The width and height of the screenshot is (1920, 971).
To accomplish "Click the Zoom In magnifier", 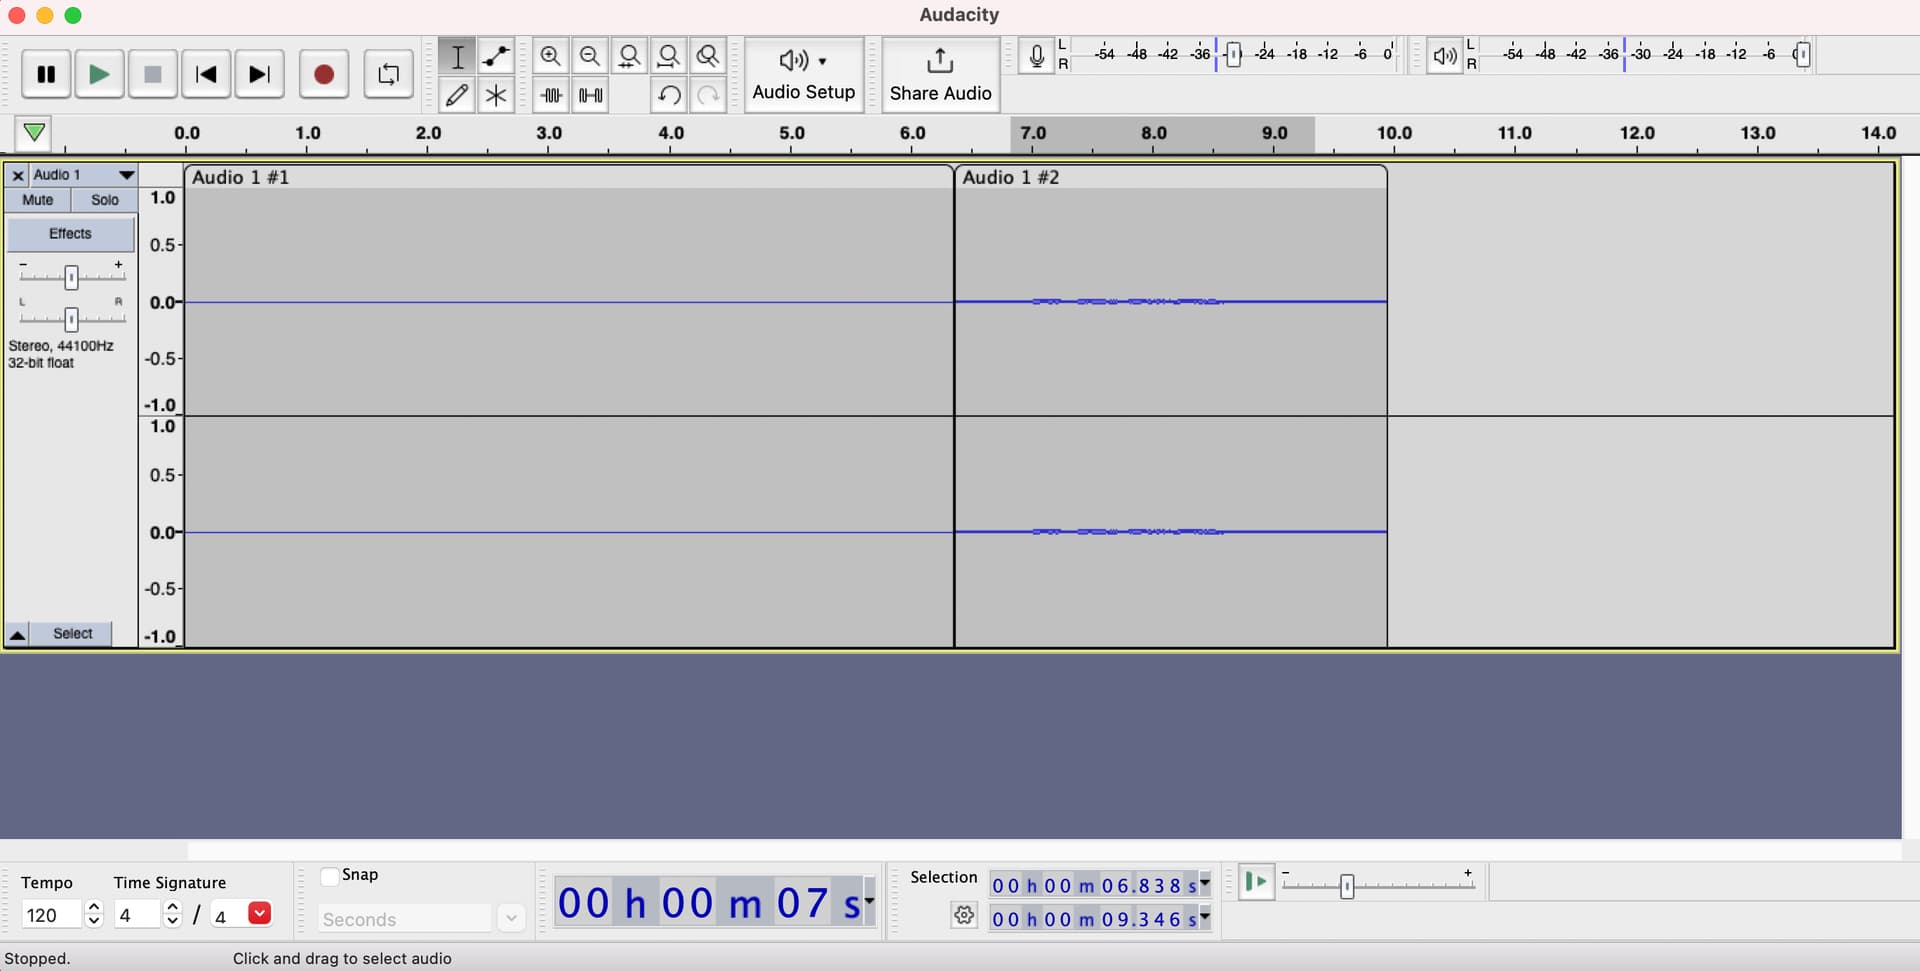I will pos(550,56).
